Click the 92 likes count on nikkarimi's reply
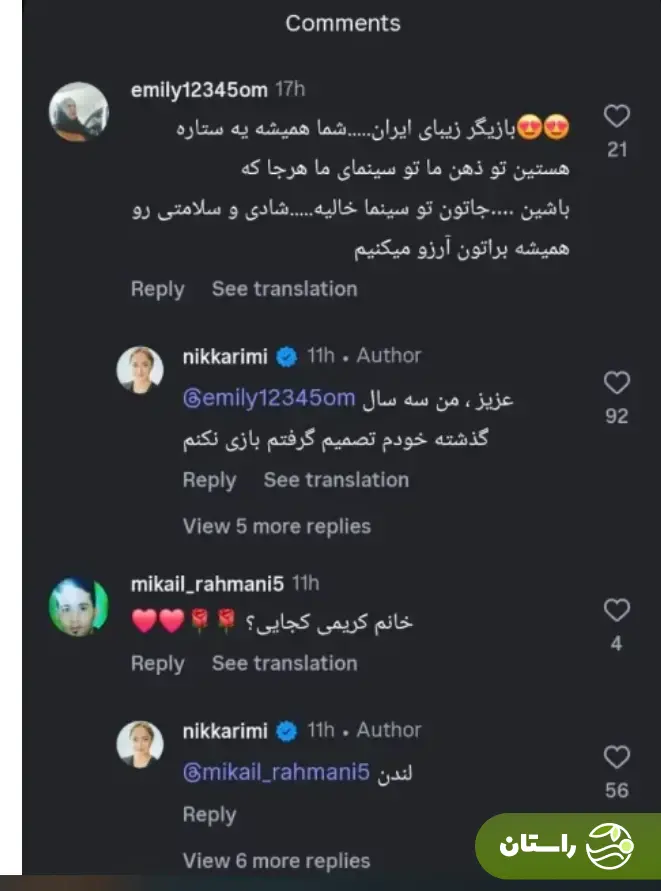 617,411
